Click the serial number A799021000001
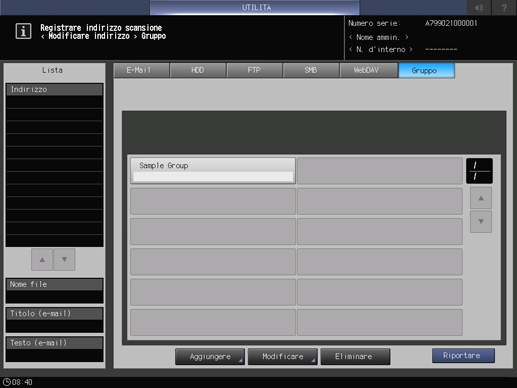This screenshot has height=388, width=517. click(451, 23)
